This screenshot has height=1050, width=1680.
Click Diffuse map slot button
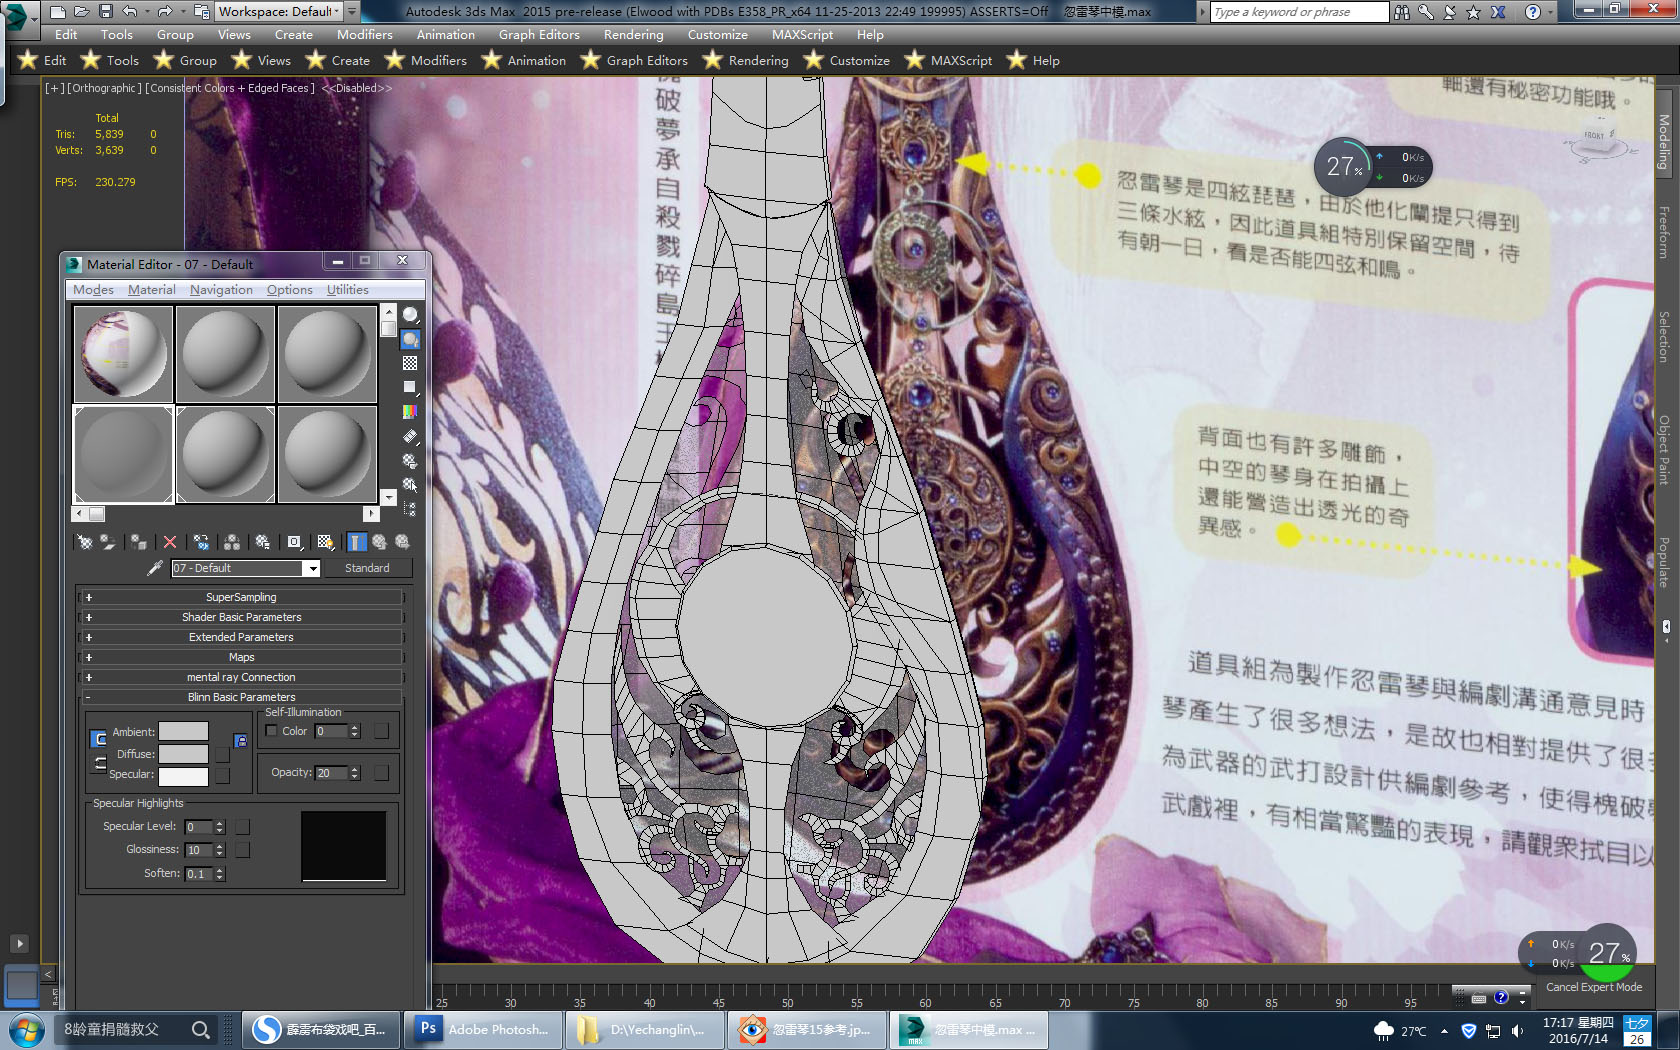(x=222, y=754)
